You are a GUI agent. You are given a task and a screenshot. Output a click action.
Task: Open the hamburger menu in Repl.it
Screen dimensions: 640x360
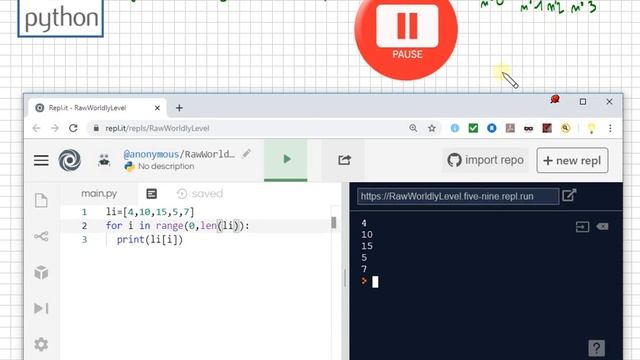click(41, 160)
